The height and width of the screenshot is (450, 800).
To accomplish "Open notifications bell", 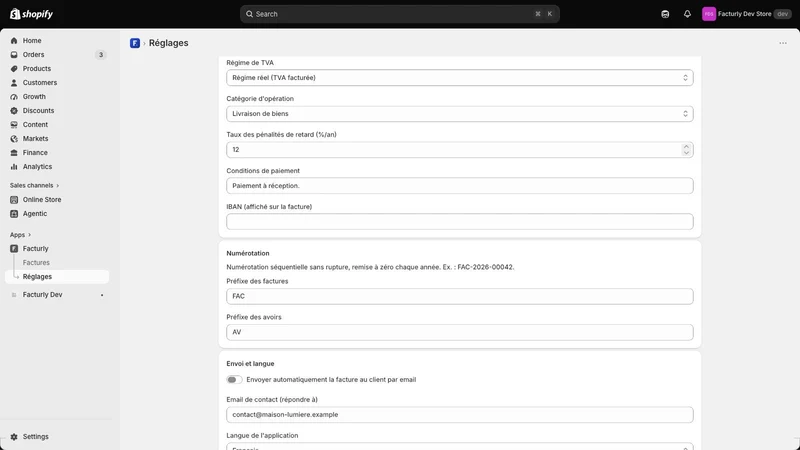I will pos(687,14).
